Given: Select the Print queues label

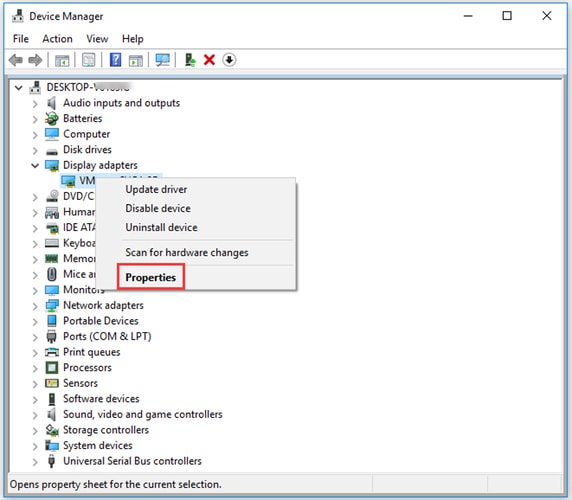Looking at the screenshot, I should [x=92, y=352].
